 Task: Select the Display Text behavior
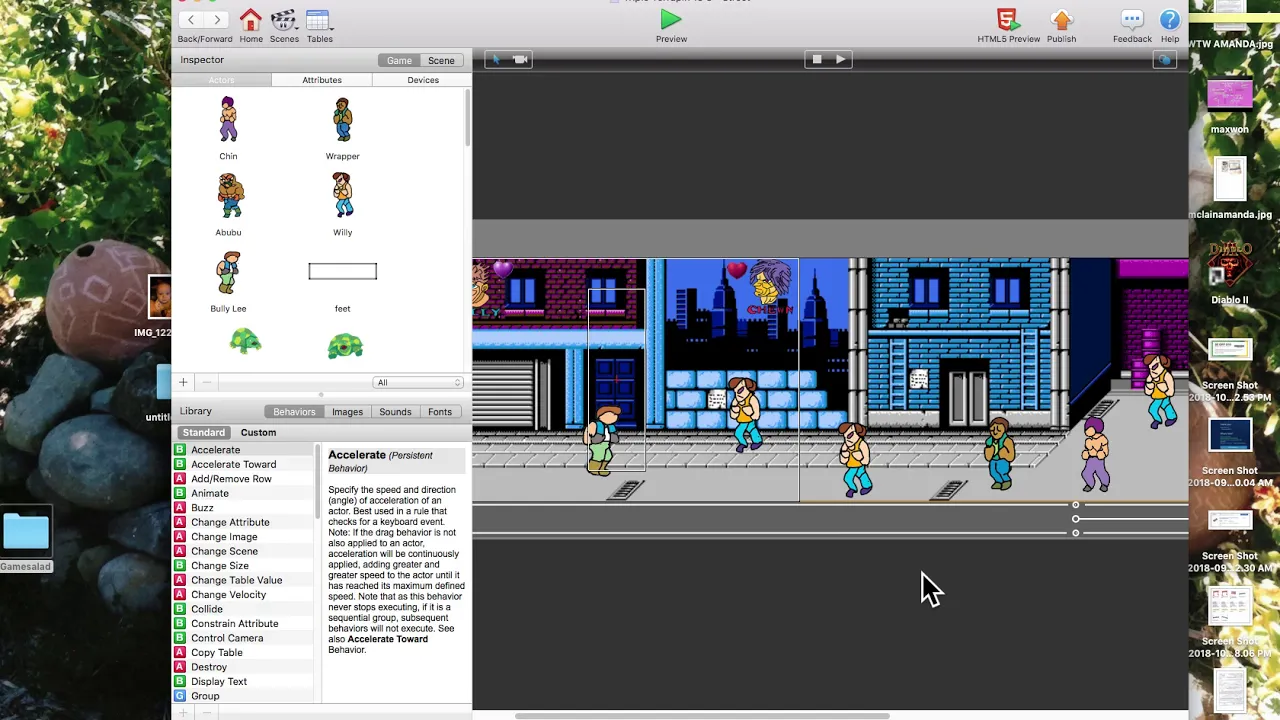244,682
